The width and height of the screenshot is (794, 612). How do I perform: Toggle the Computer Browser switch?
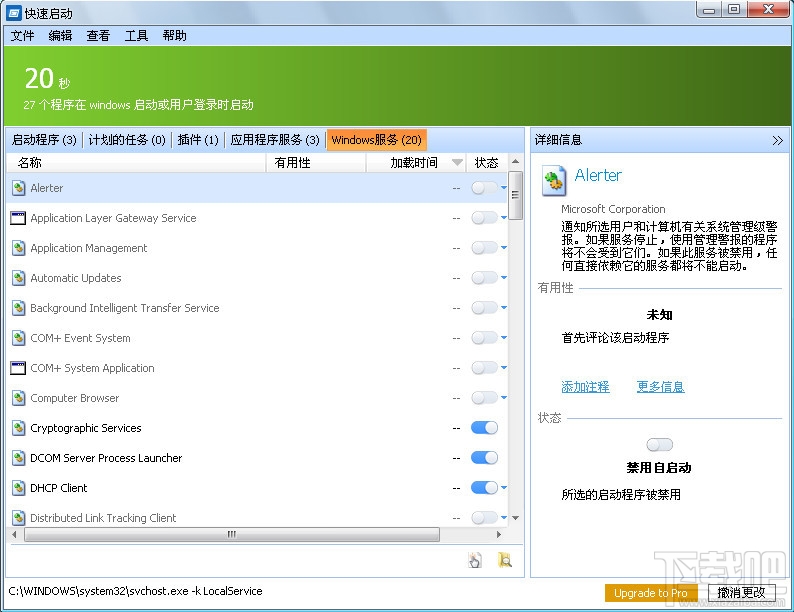click(x=484, y=397)
